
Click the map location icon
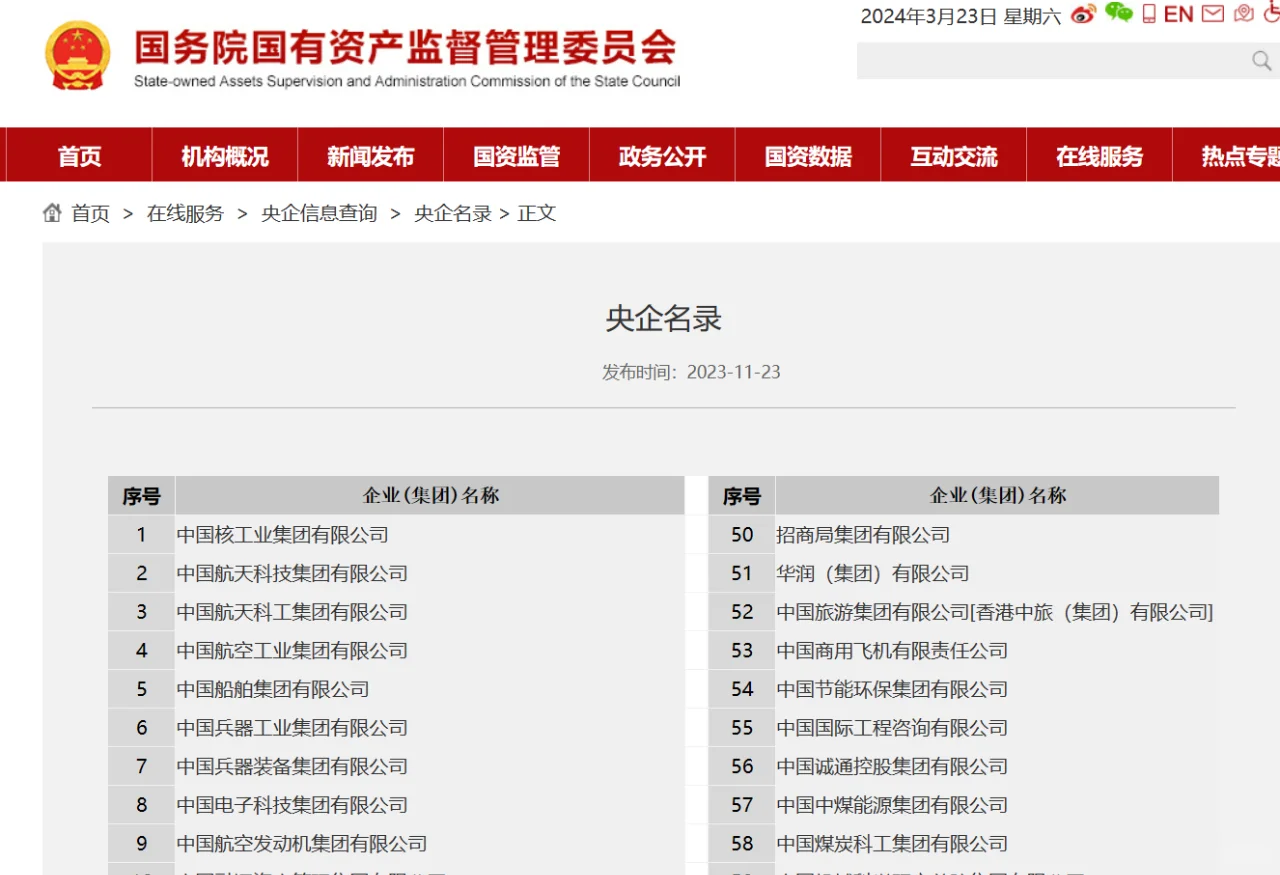1244,13
